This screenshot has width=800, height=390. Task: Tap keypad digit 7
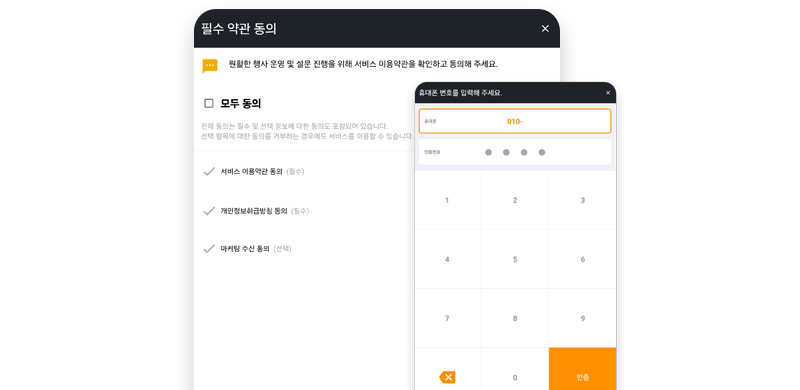point(447,319)
